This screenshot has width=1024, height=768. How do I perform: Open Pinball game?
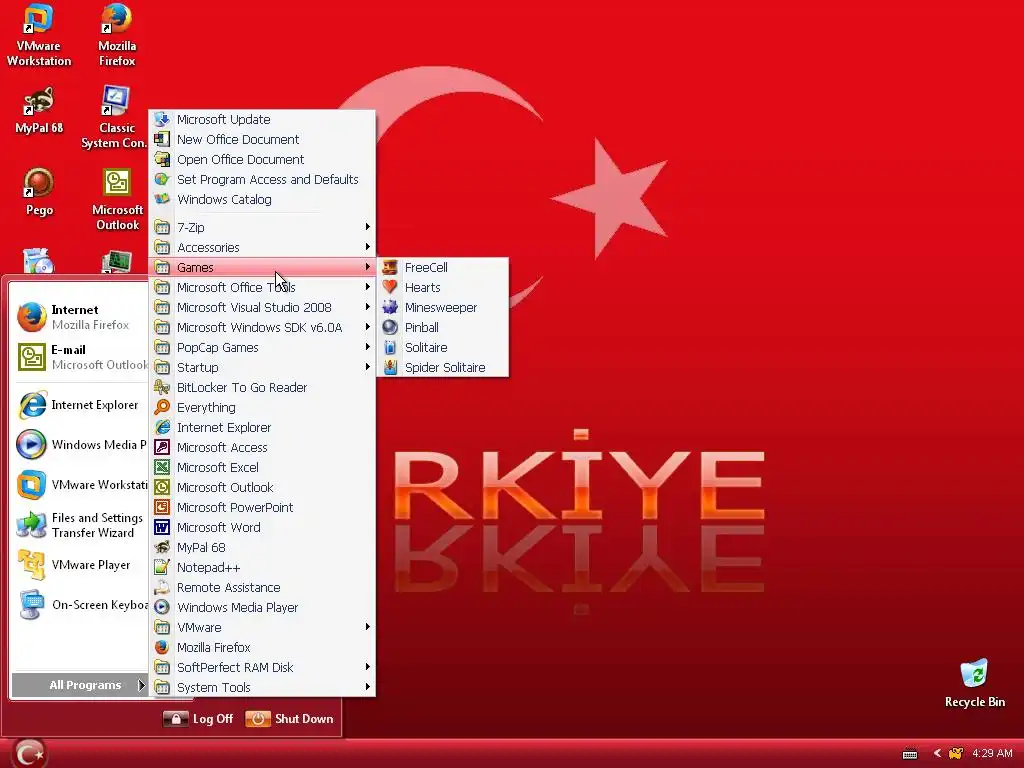click(442, 327)
